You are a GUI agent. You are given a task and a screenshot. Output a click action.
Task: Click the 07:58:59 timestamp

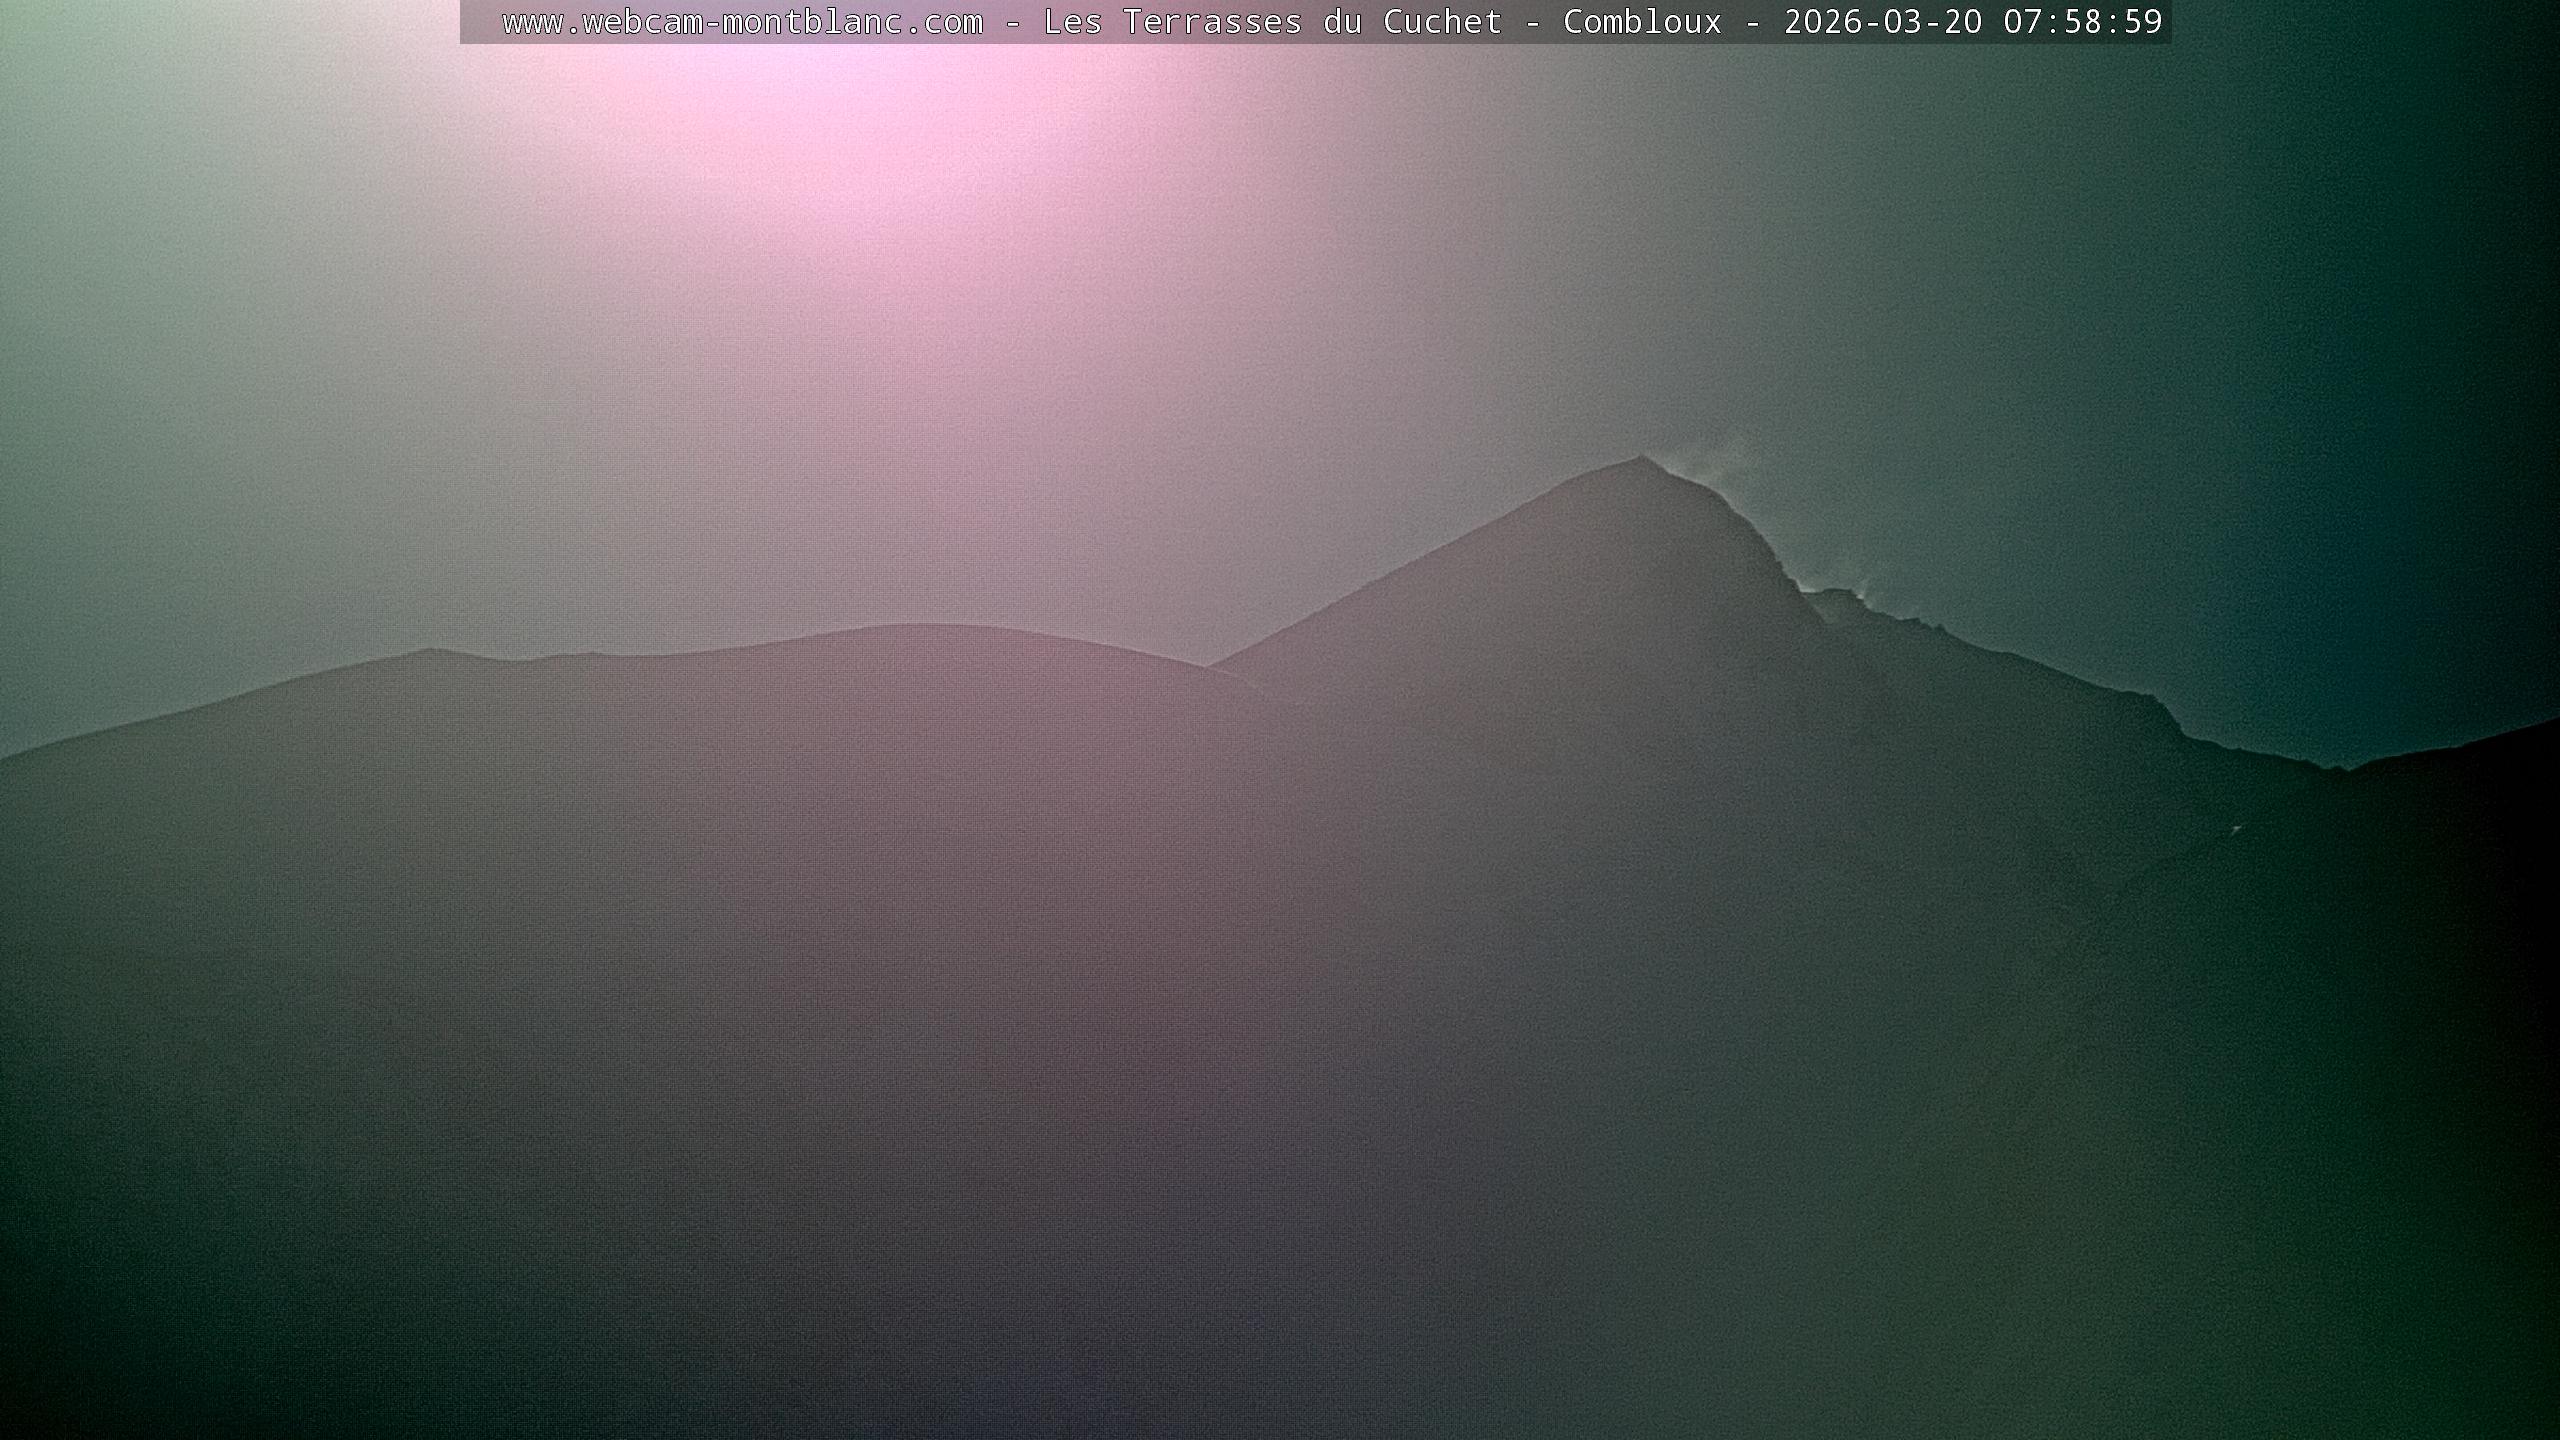pos(2082,22)
